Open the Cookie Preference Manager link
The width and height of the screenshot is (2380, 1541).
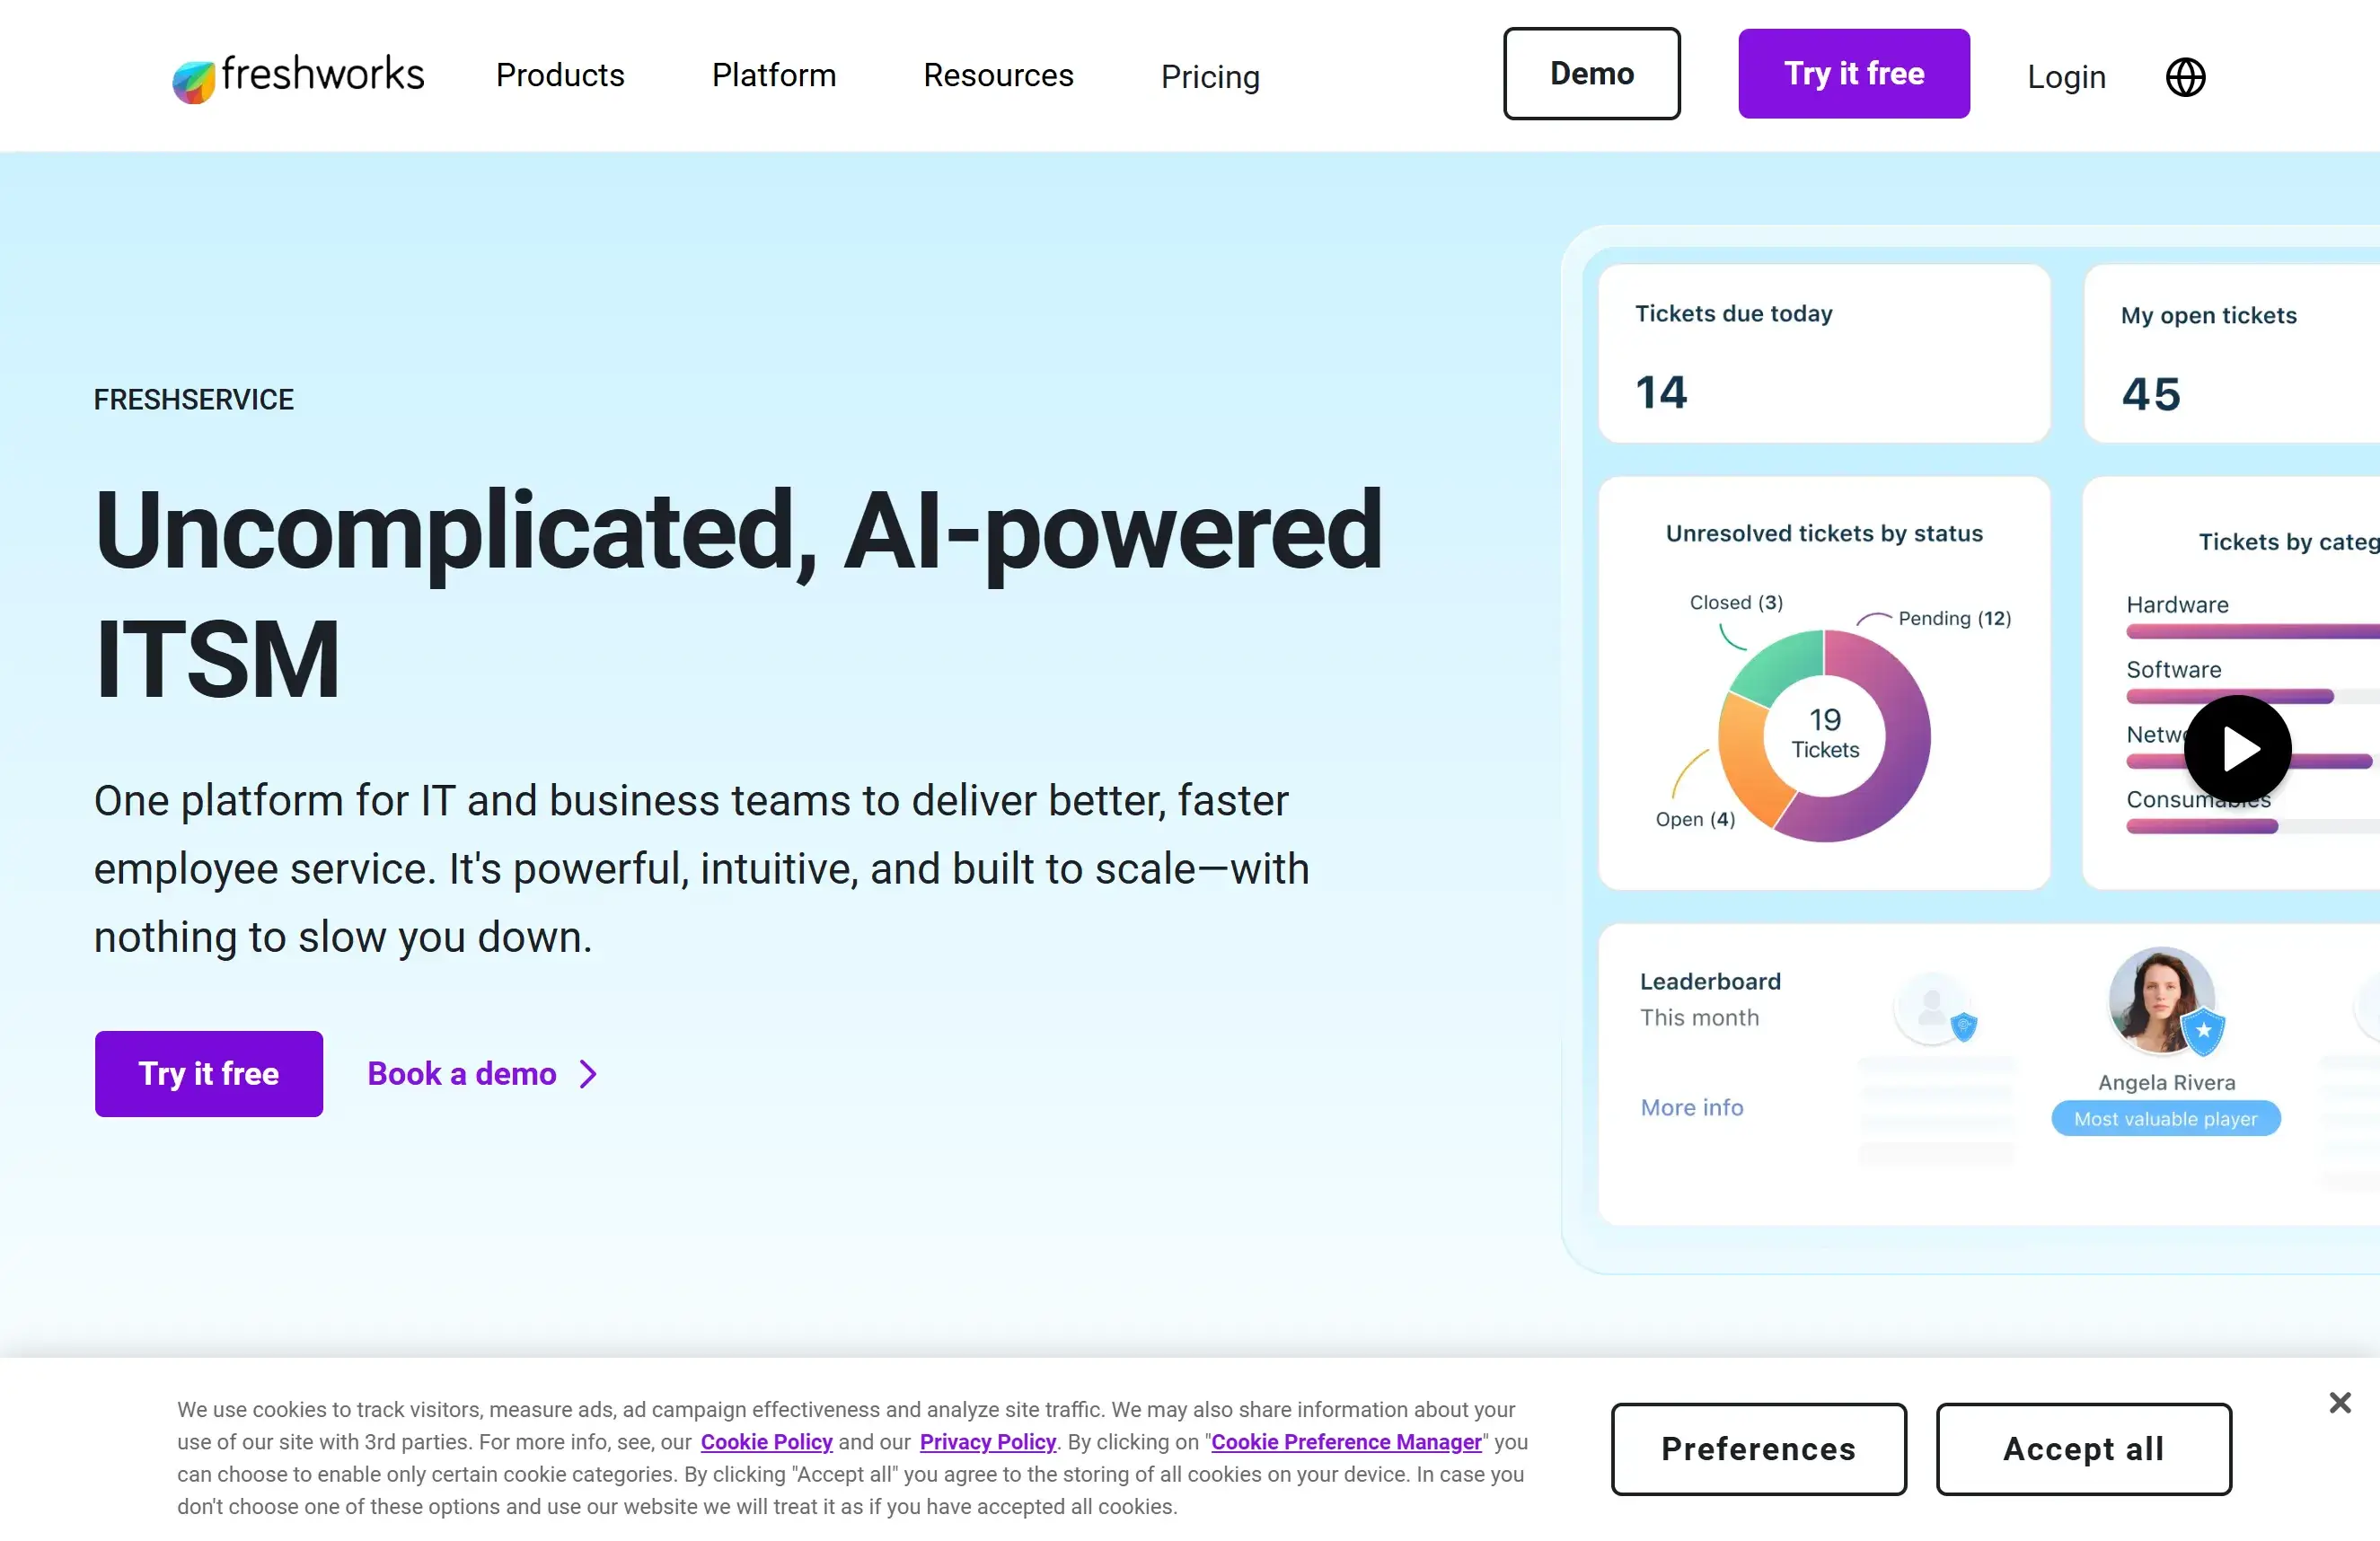[1345, 1442]
